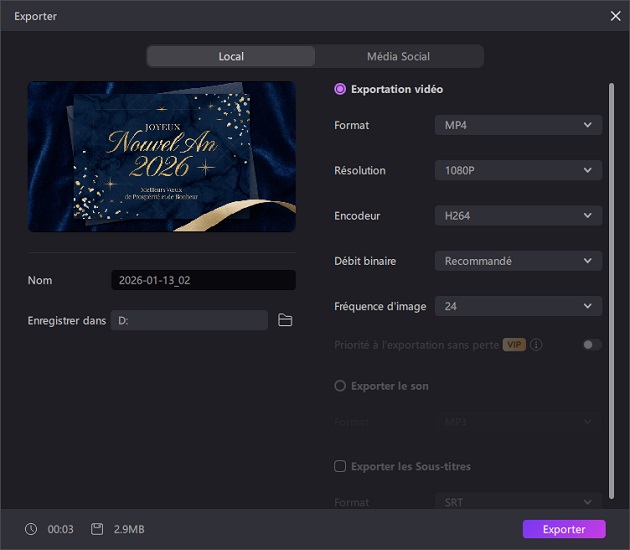Switch to the Média Social tab
The width and height of the screenshot is (630, 550).
398,56
